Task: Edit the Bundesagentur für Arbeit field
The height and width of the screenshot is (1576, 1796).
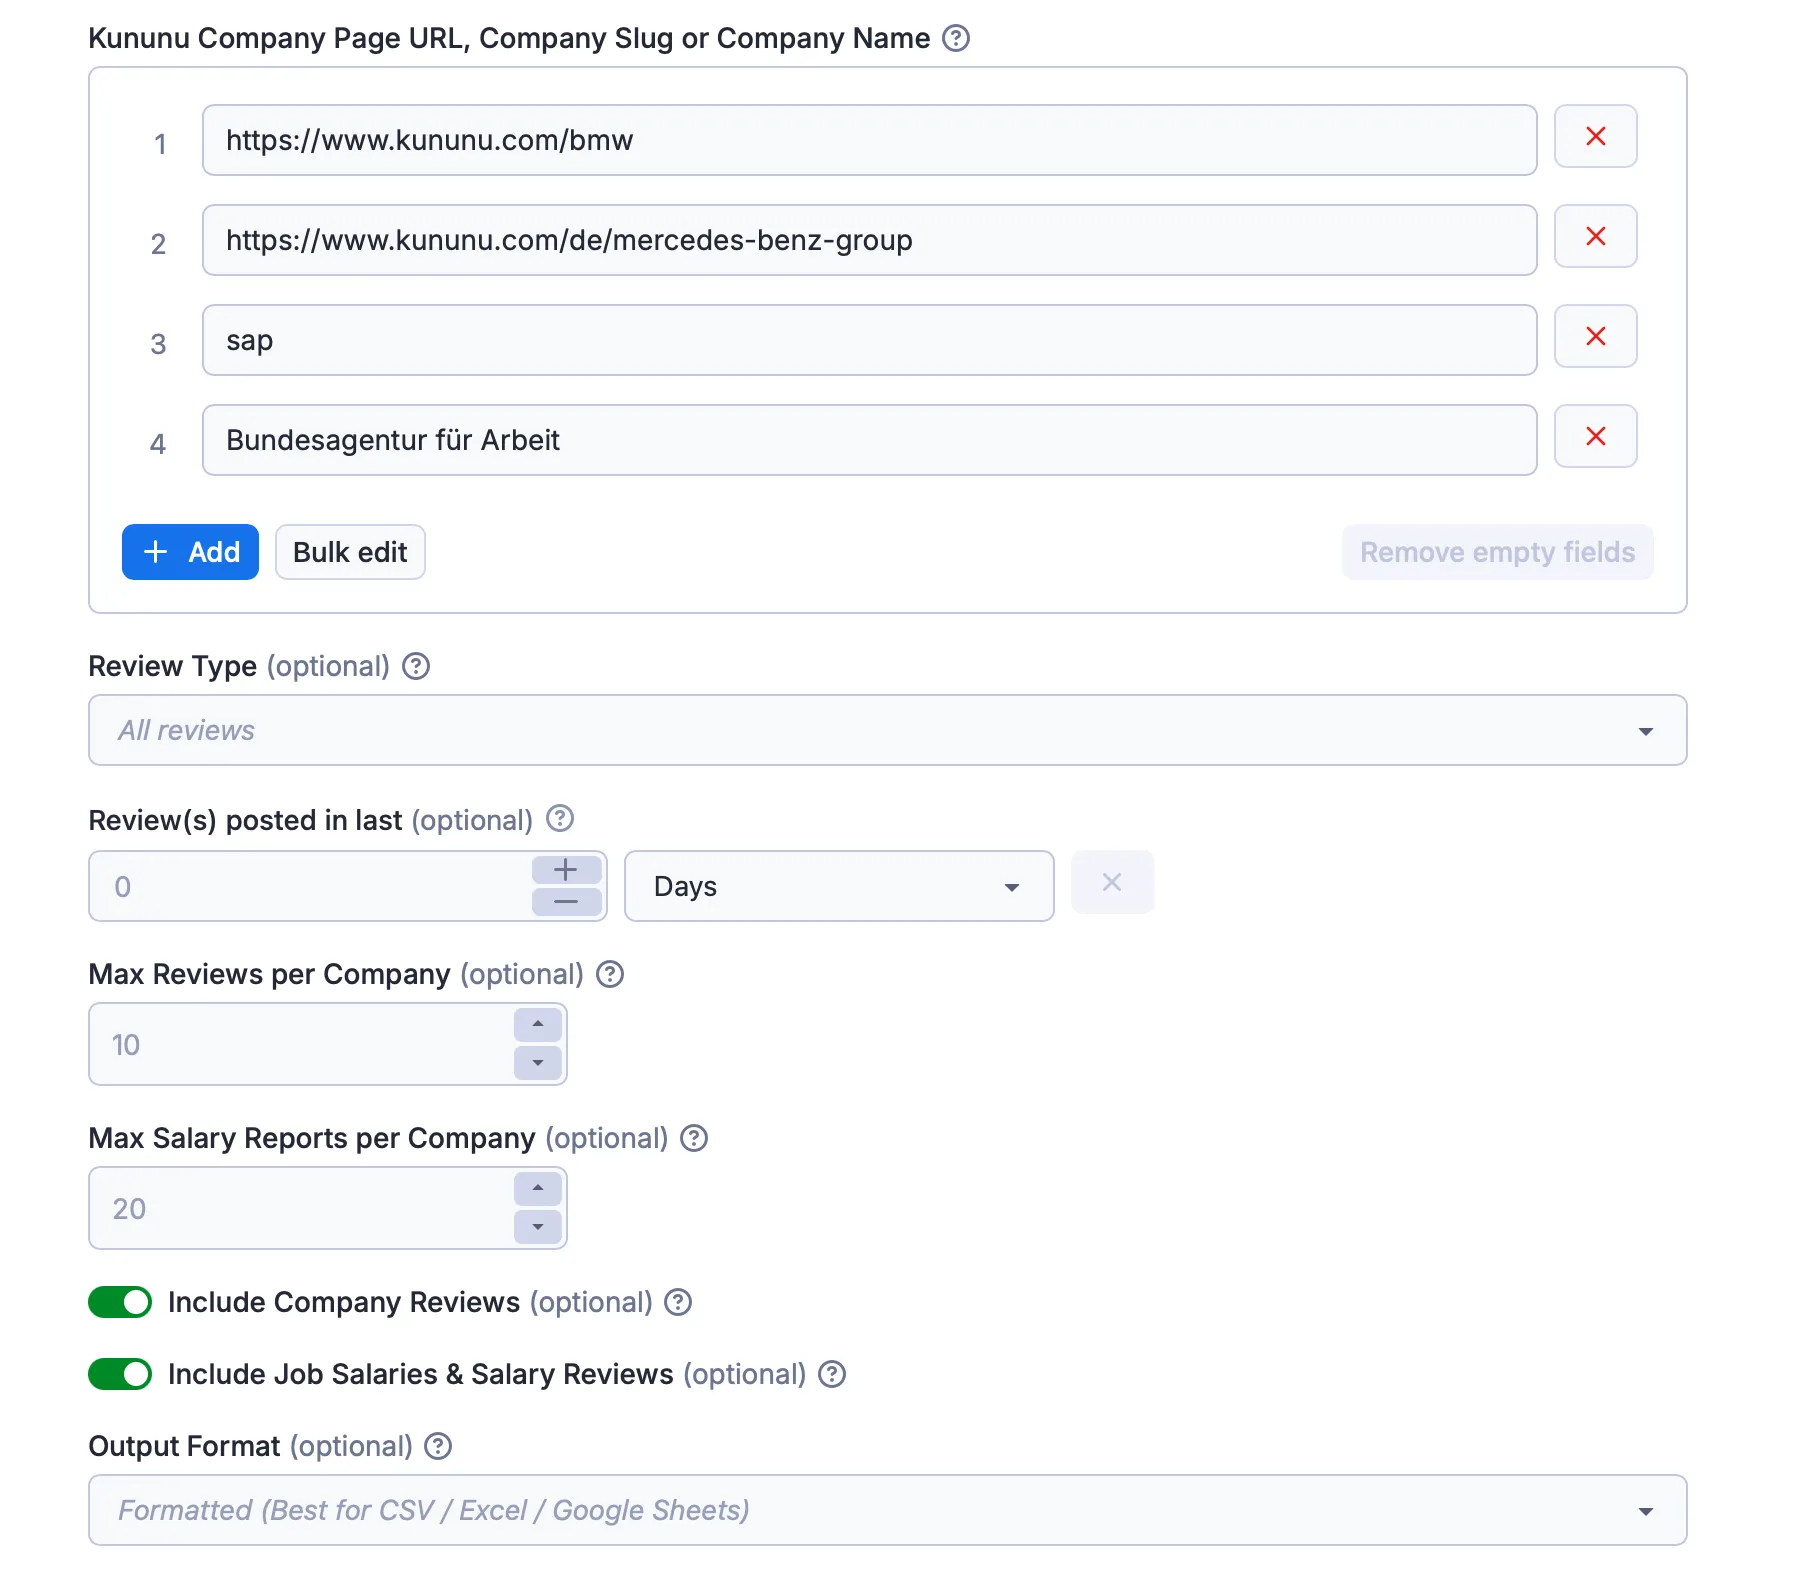Action: point(869,440)
